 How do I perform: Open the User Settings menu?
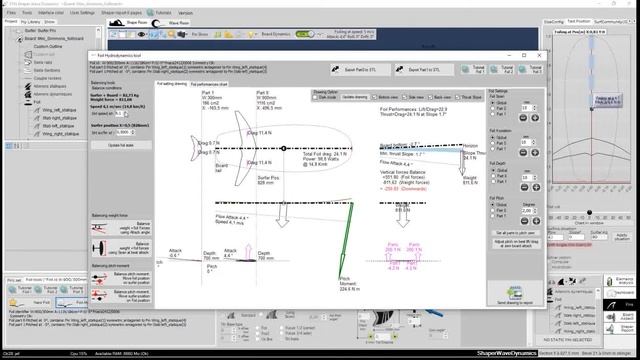click(82, 13)
